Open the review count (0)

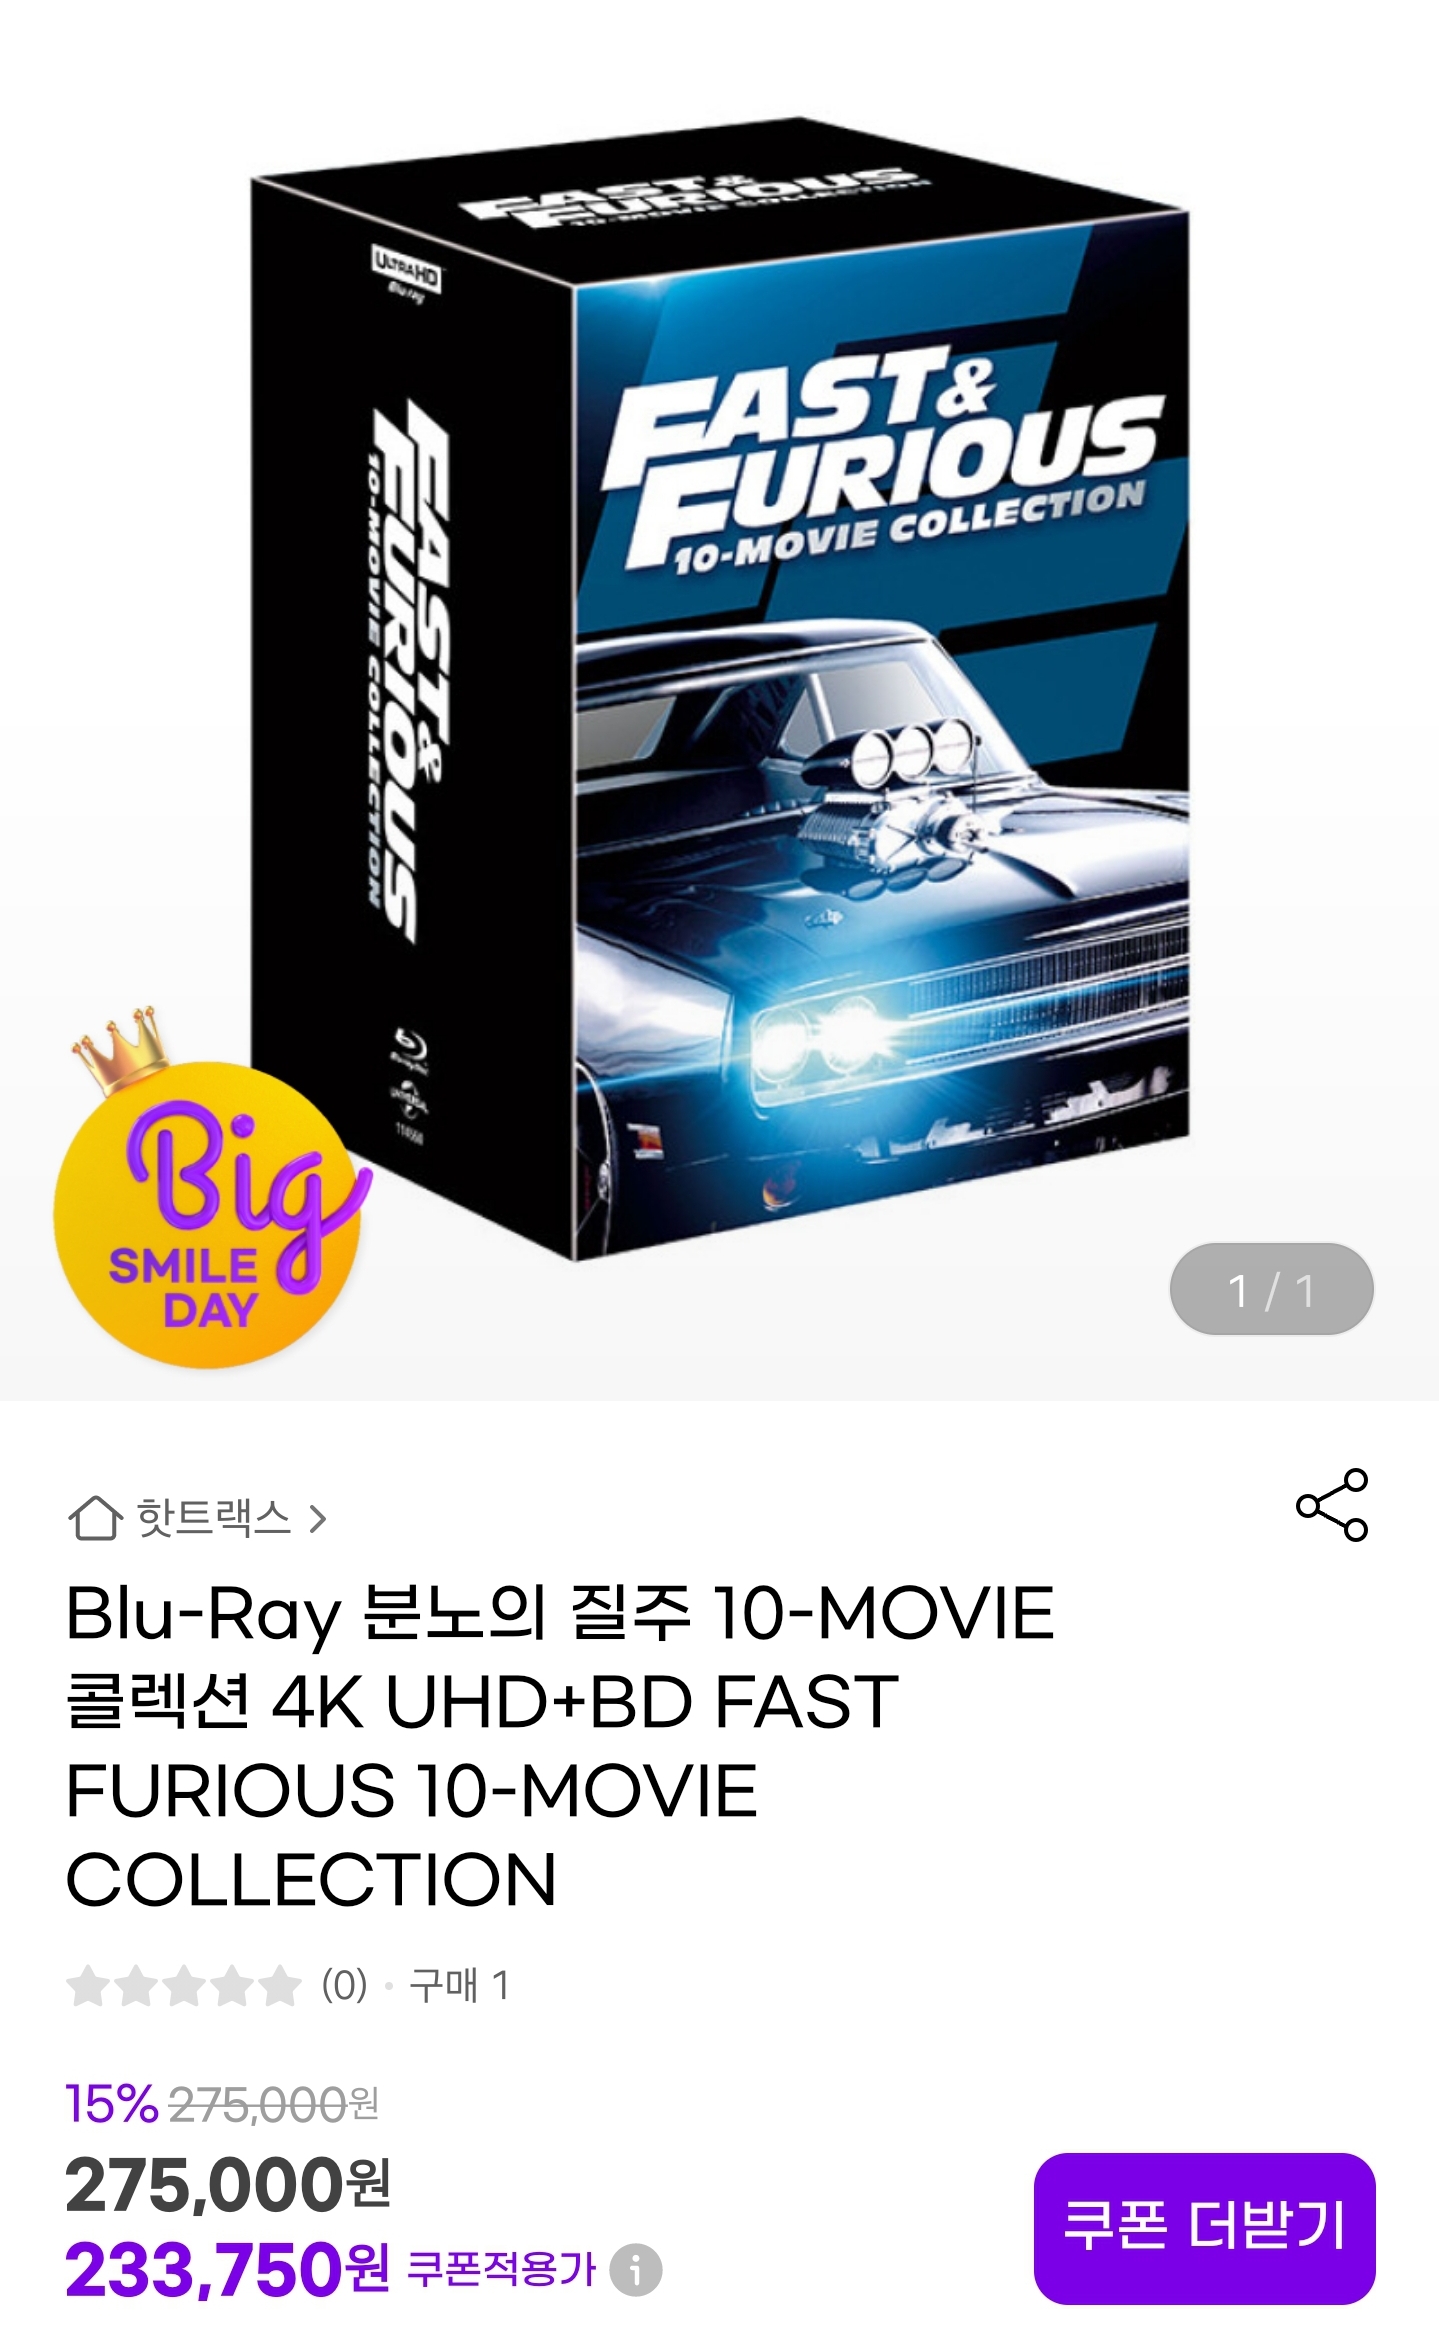[344, 1986]
